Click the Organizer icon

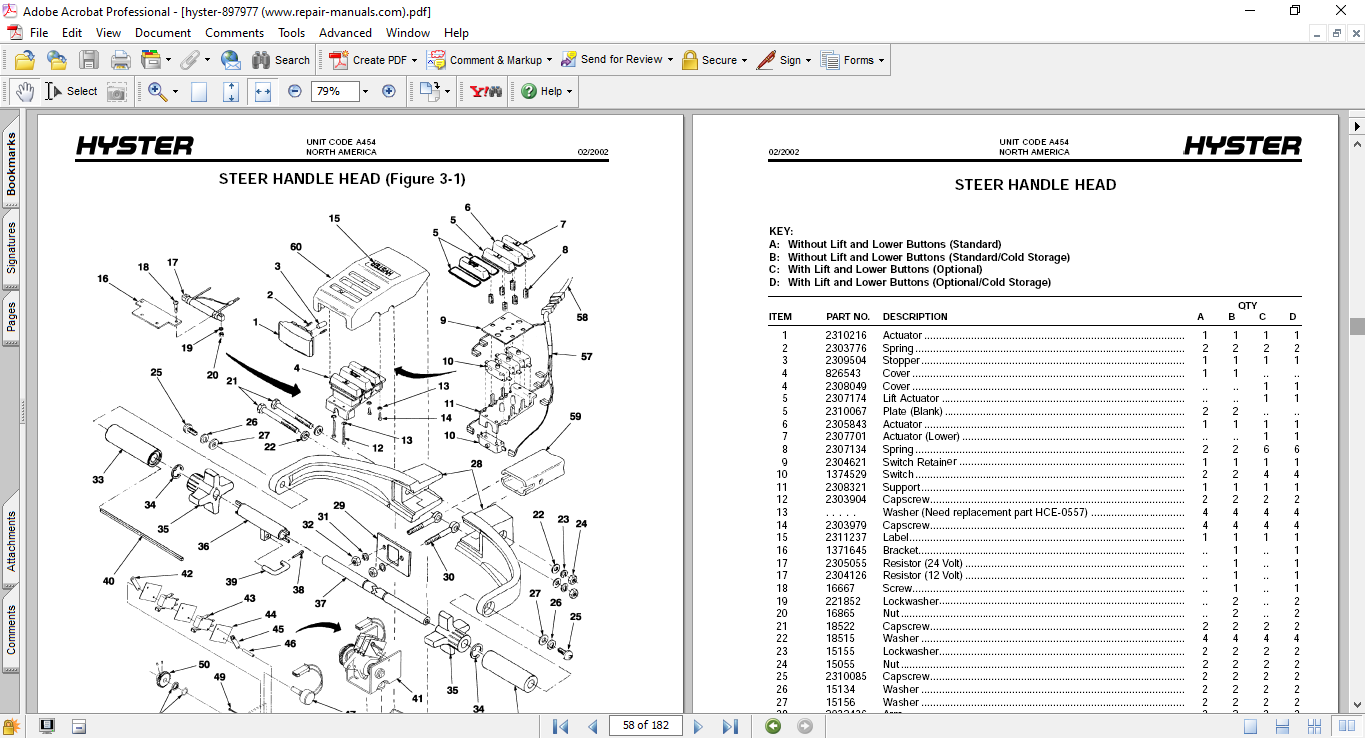pyautogui.click(x=151, y=60)
